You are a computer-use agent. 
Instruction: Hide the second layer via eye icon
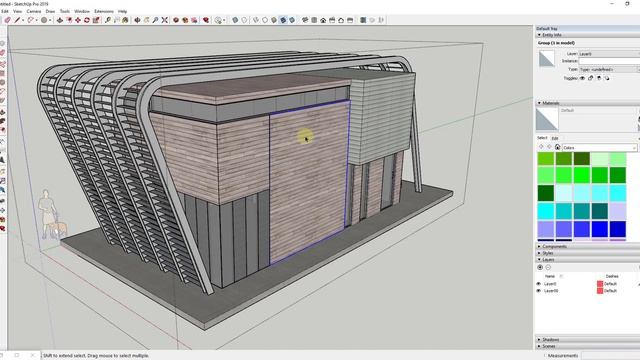point(538,291)
